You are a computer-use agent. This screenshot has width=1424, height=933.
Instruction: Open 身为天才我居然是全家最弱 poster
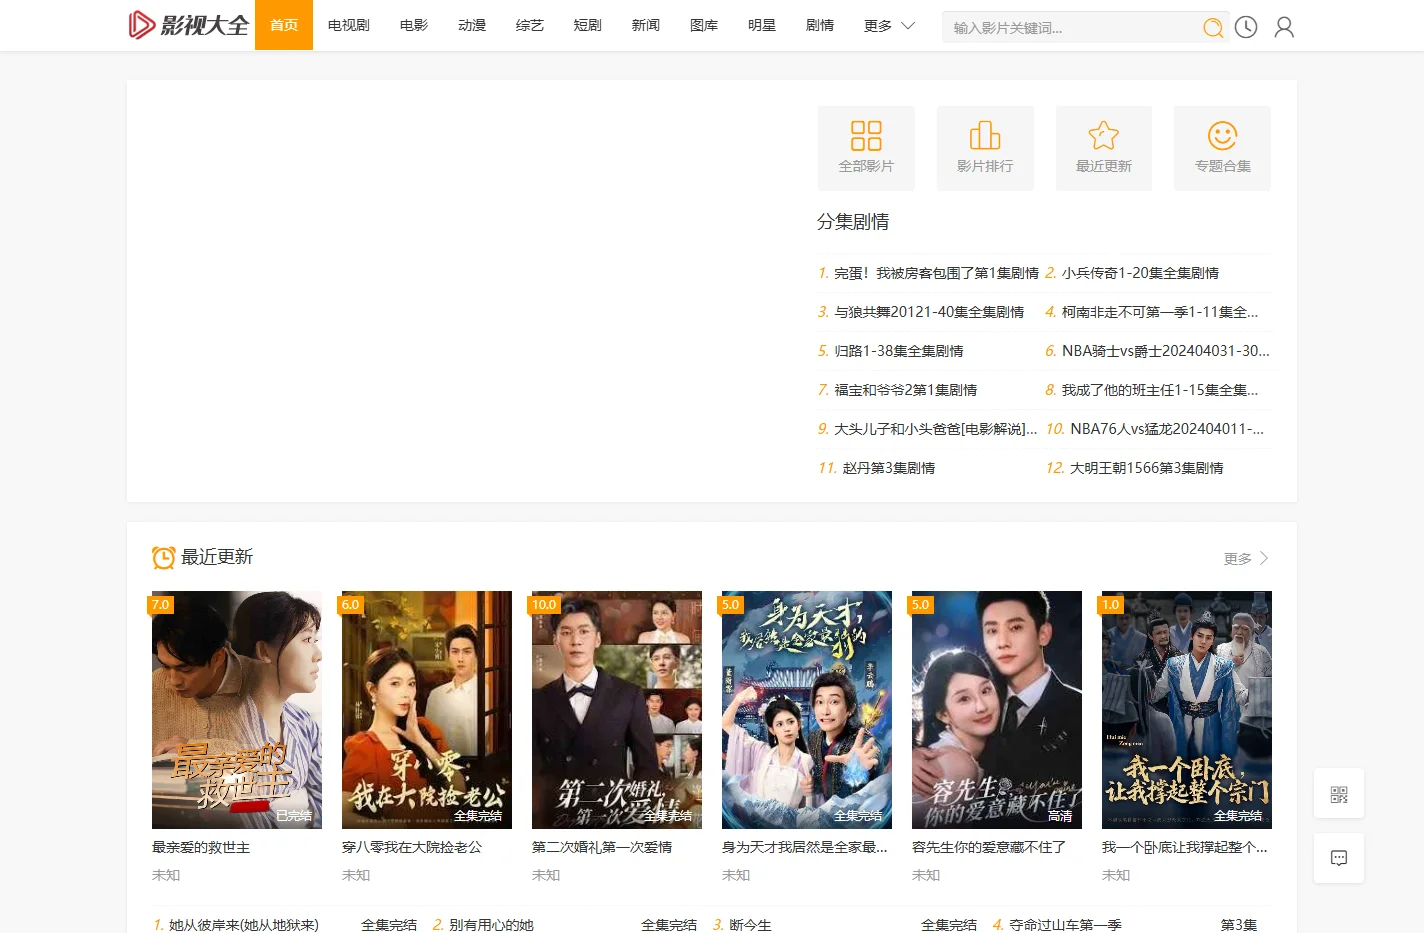point(807,709)
